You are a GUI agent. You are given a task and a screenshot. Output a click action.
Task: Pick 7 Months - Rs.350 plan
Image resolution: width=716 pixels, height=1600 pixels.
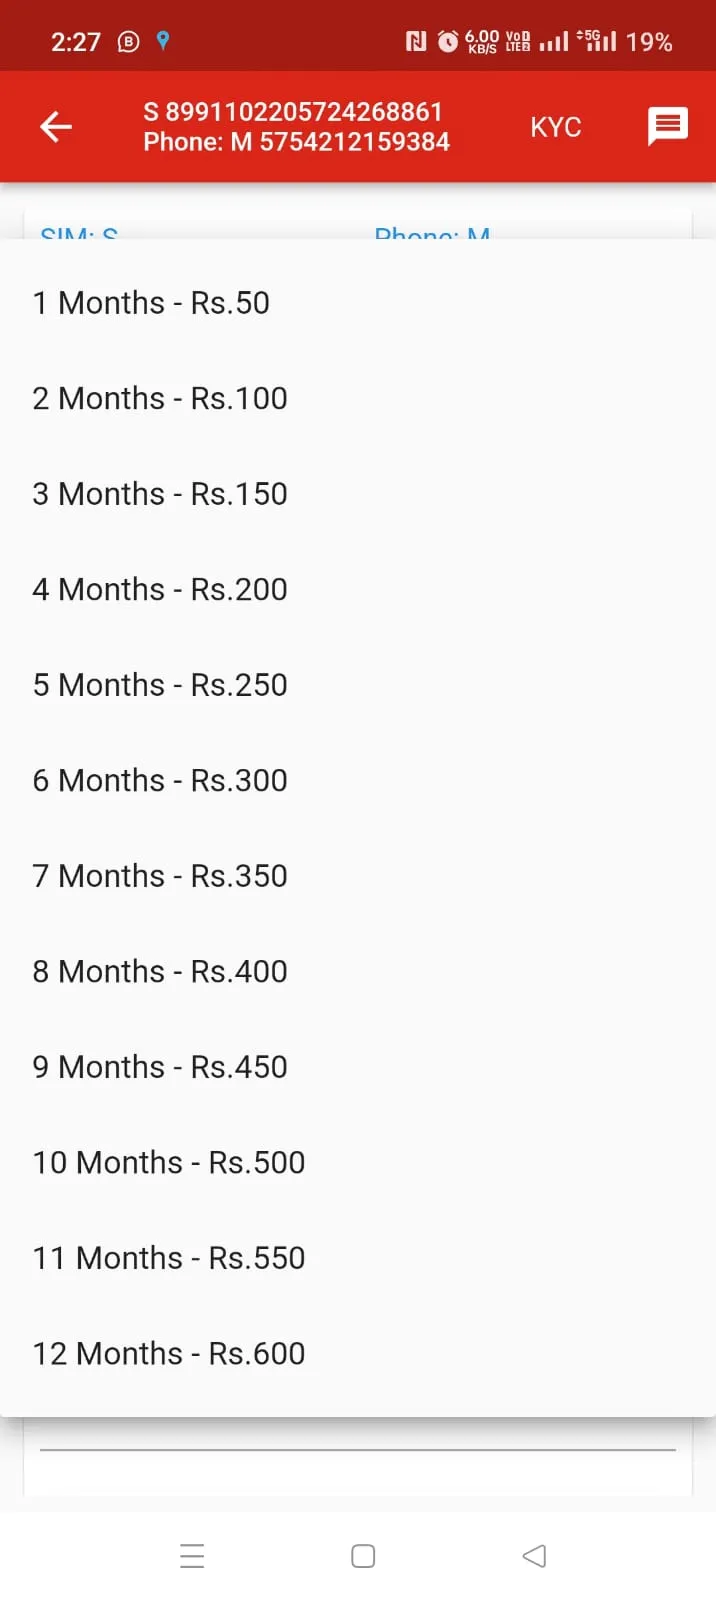click(x=358, y=876)
